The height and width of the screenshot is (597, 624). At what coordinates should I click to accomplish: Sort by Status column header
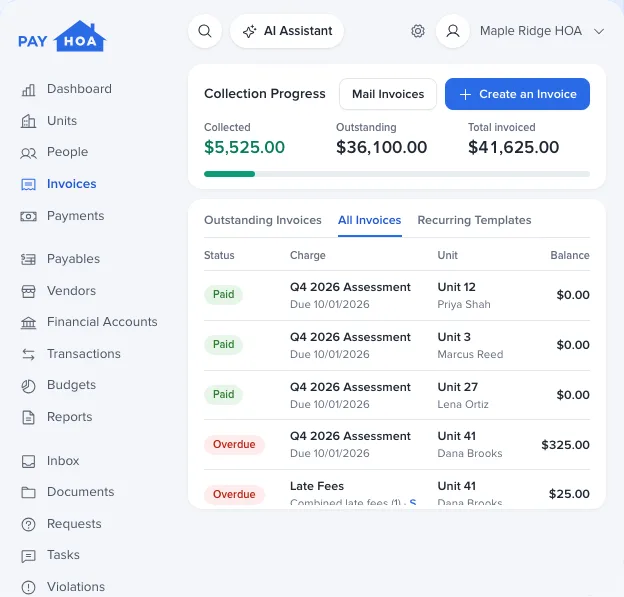coord(219,255)
